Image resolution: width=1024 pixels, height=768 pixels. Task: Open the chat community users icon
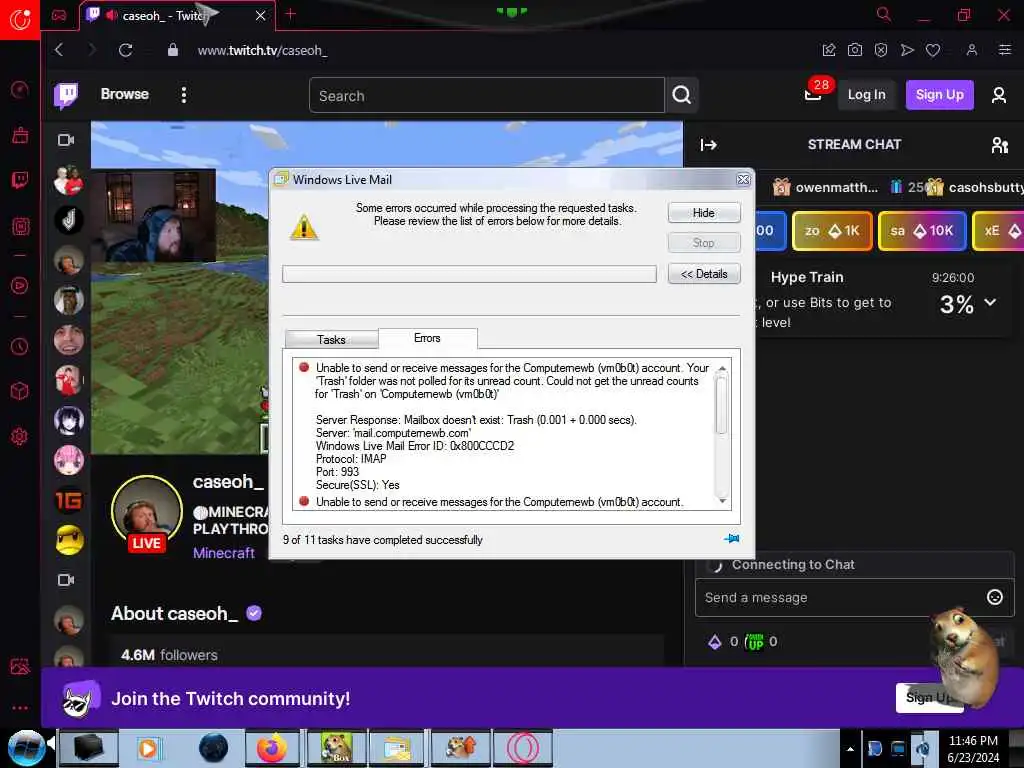coord(999,145)
